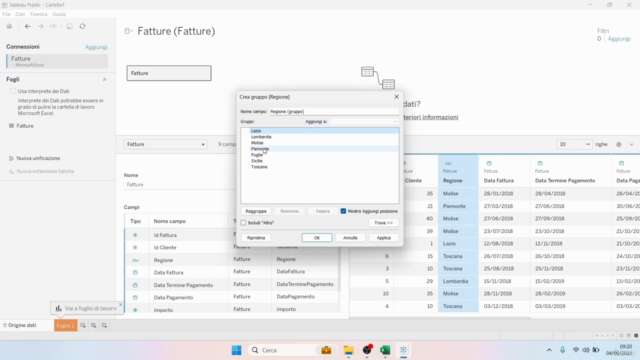
Task: Enable Usa Interprete dei Dati checkbox
Action: tap(13, 91)
